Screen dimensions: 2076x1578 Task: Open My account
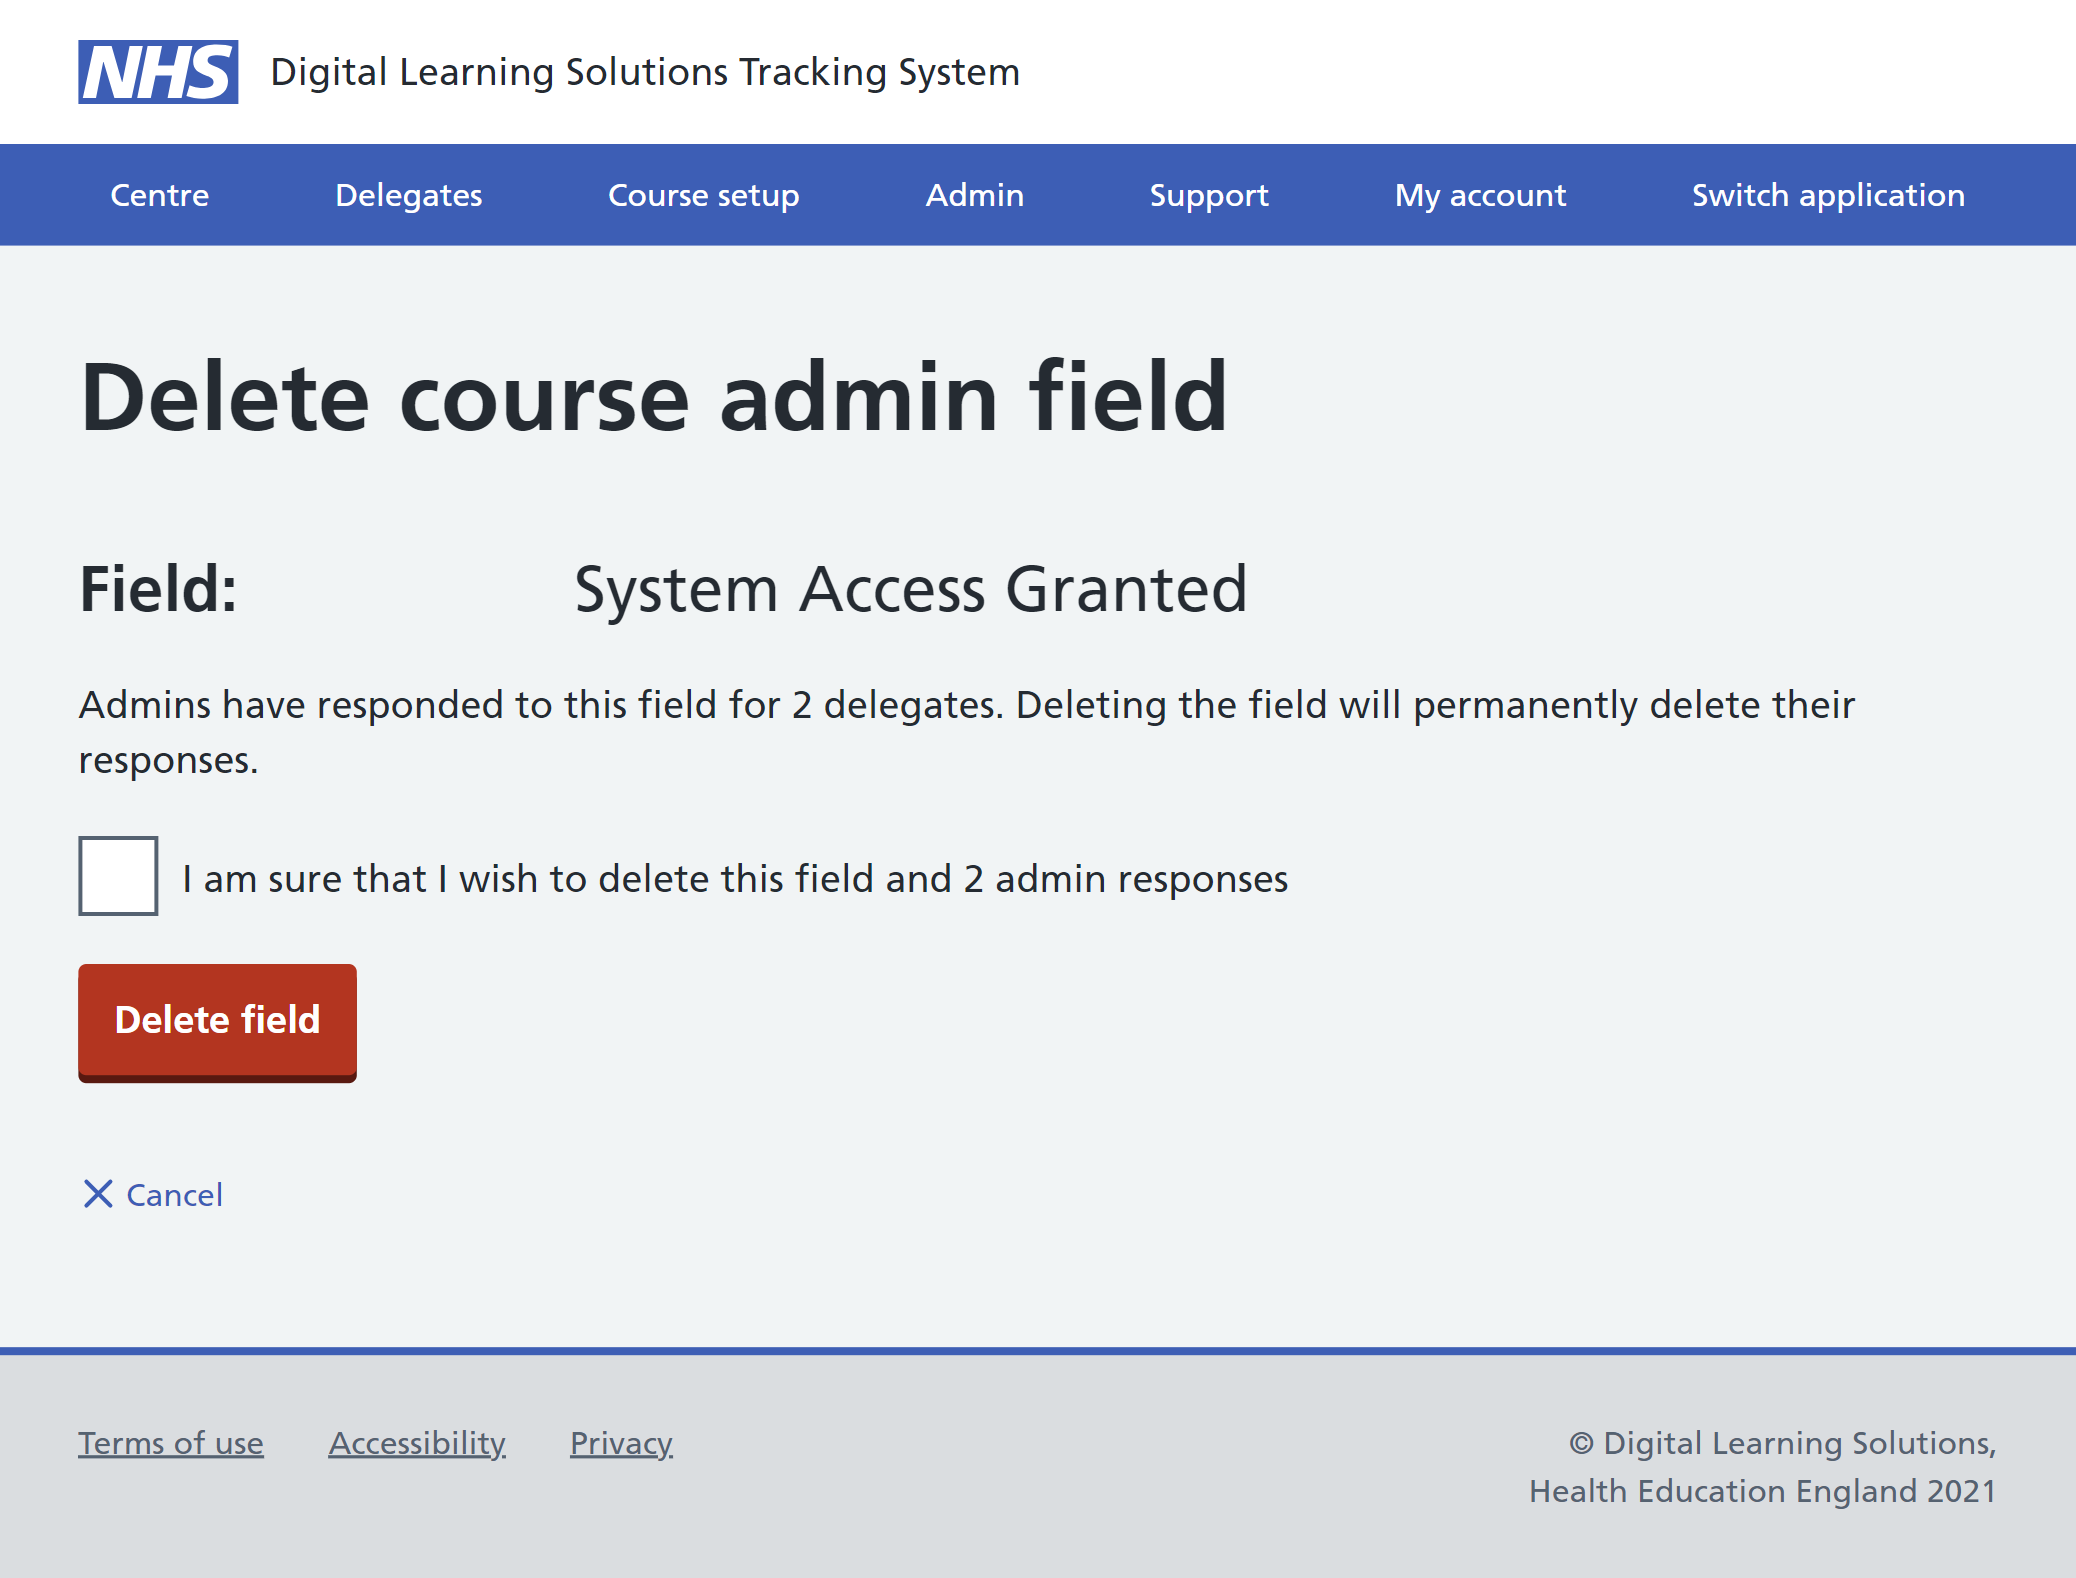click(x=1480, y=195)
